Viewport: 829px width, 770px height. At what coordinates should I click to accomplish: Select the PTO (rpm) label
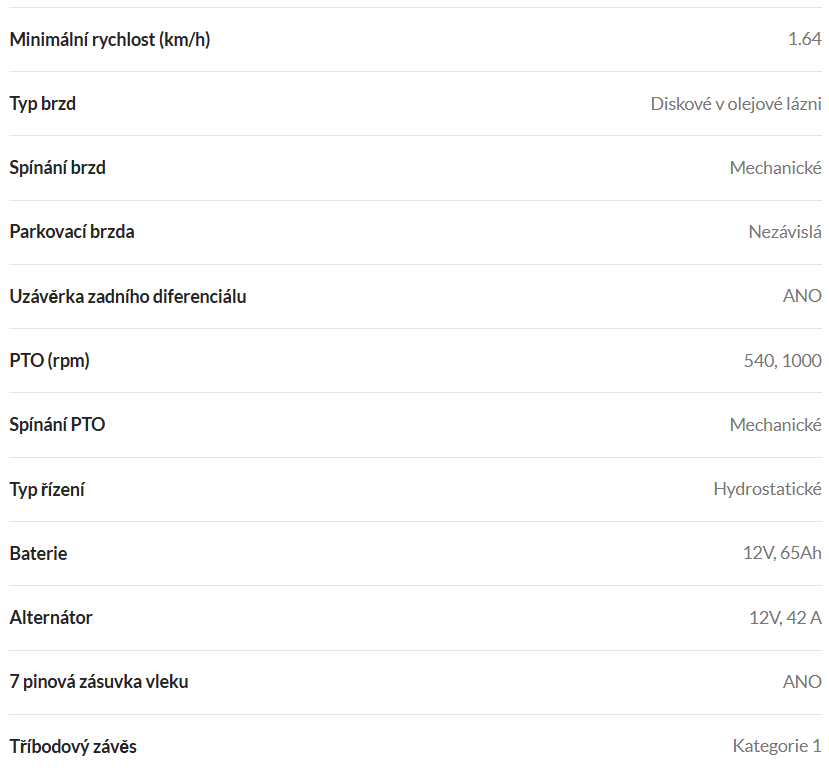[x=50, y=361]
